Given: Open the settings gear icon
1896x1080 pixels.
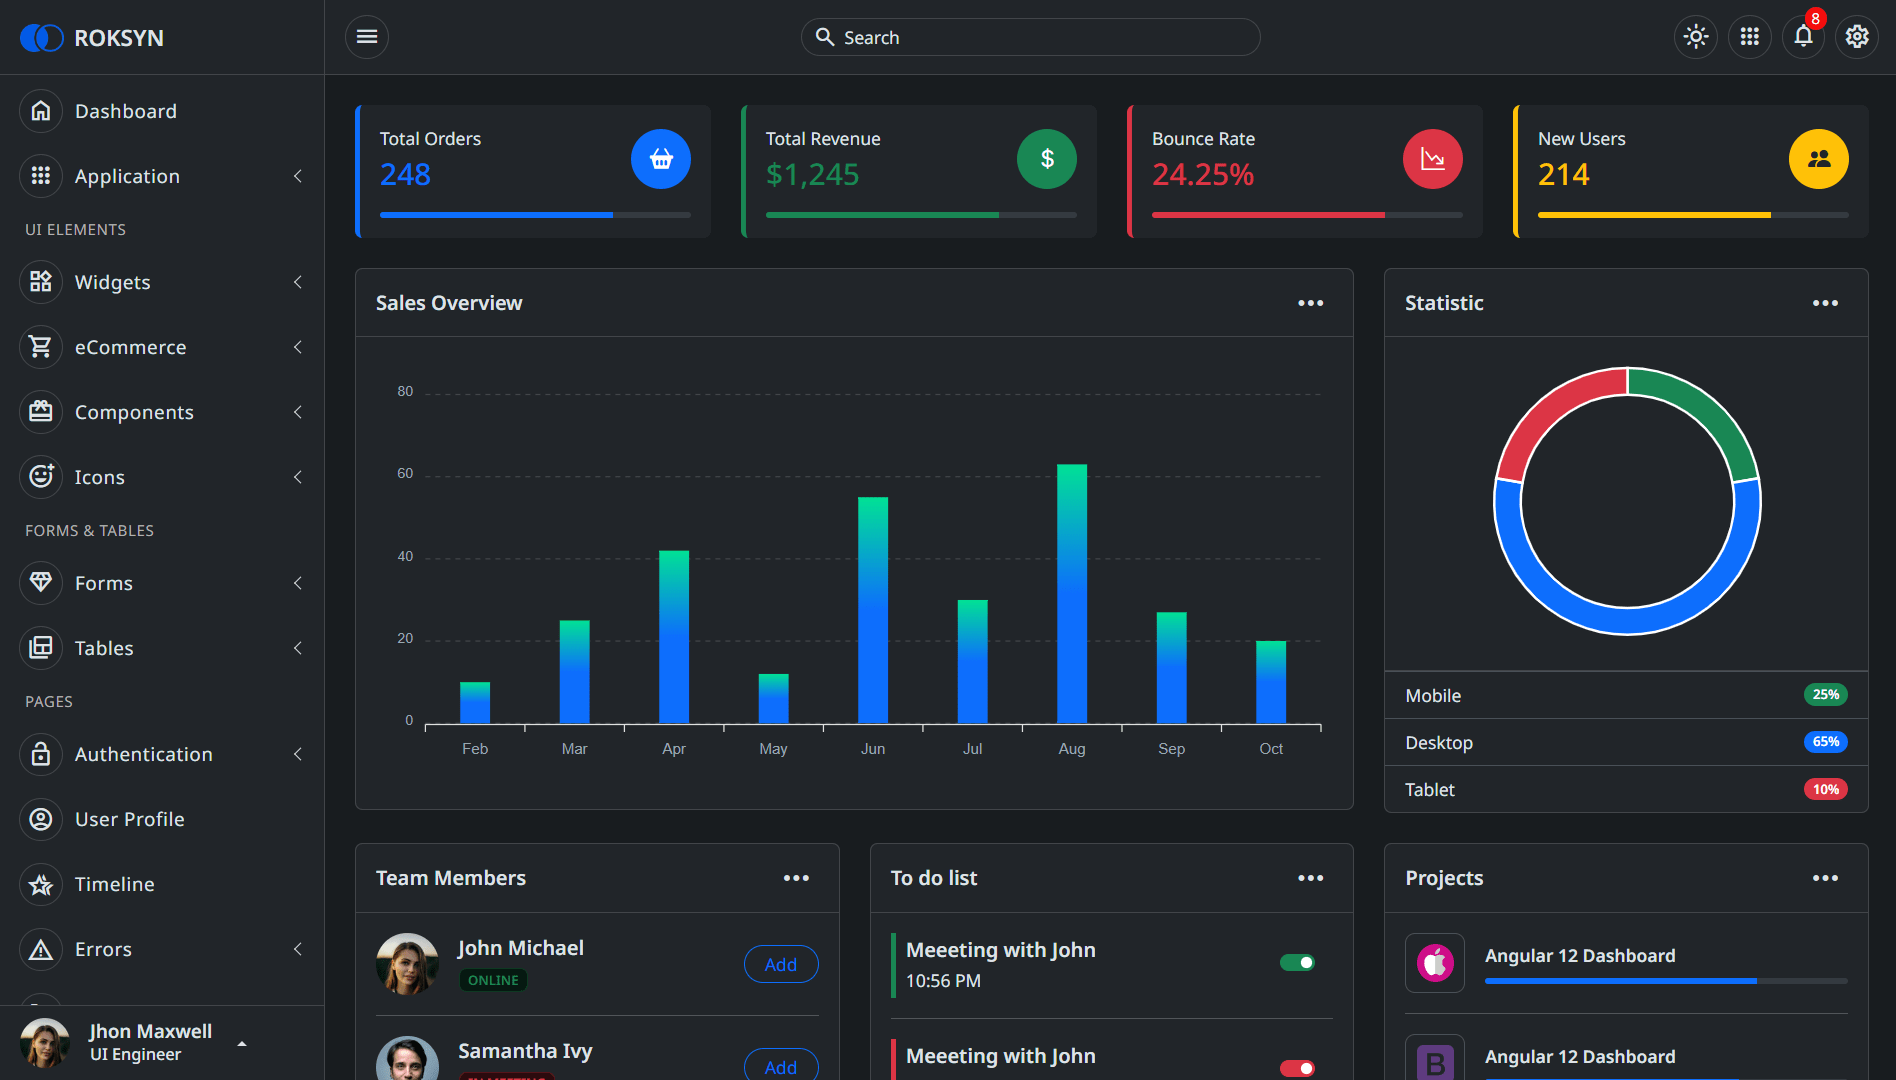Looking at the screenshot, I should click(x=1857, y=37).
